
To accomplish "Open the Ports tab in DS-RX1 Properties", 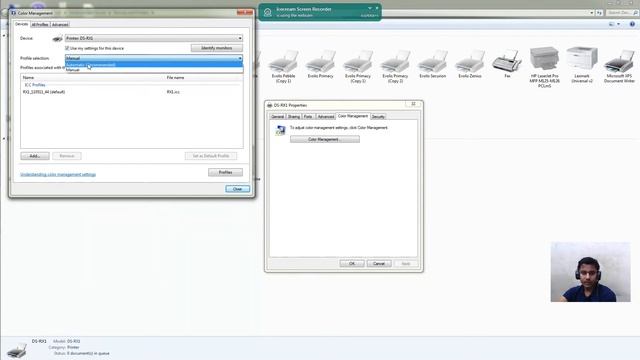I will click(308, 117).
